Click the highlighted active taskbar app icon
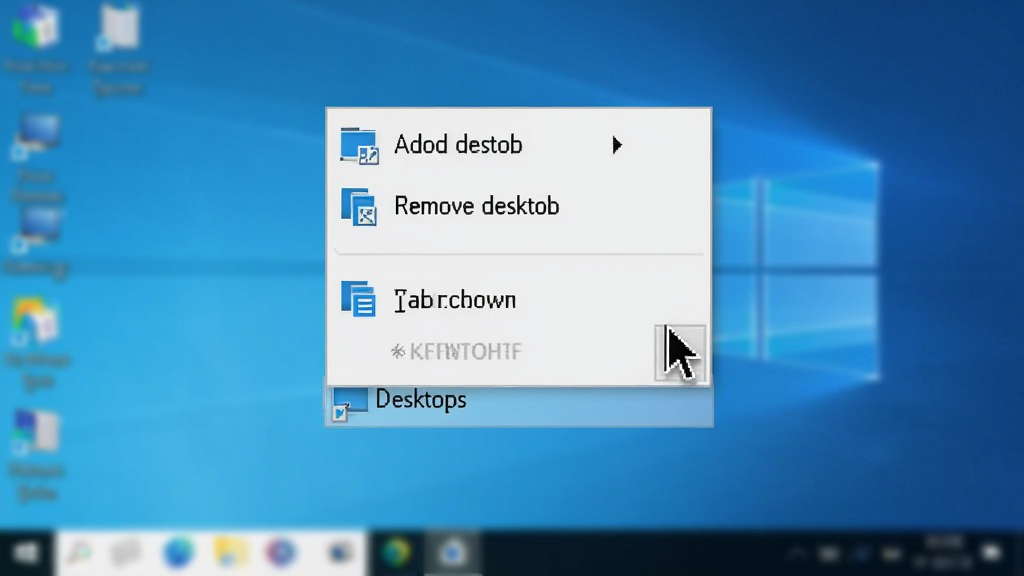This screenshot has height=576, width=1024. [x=453, y=553]
